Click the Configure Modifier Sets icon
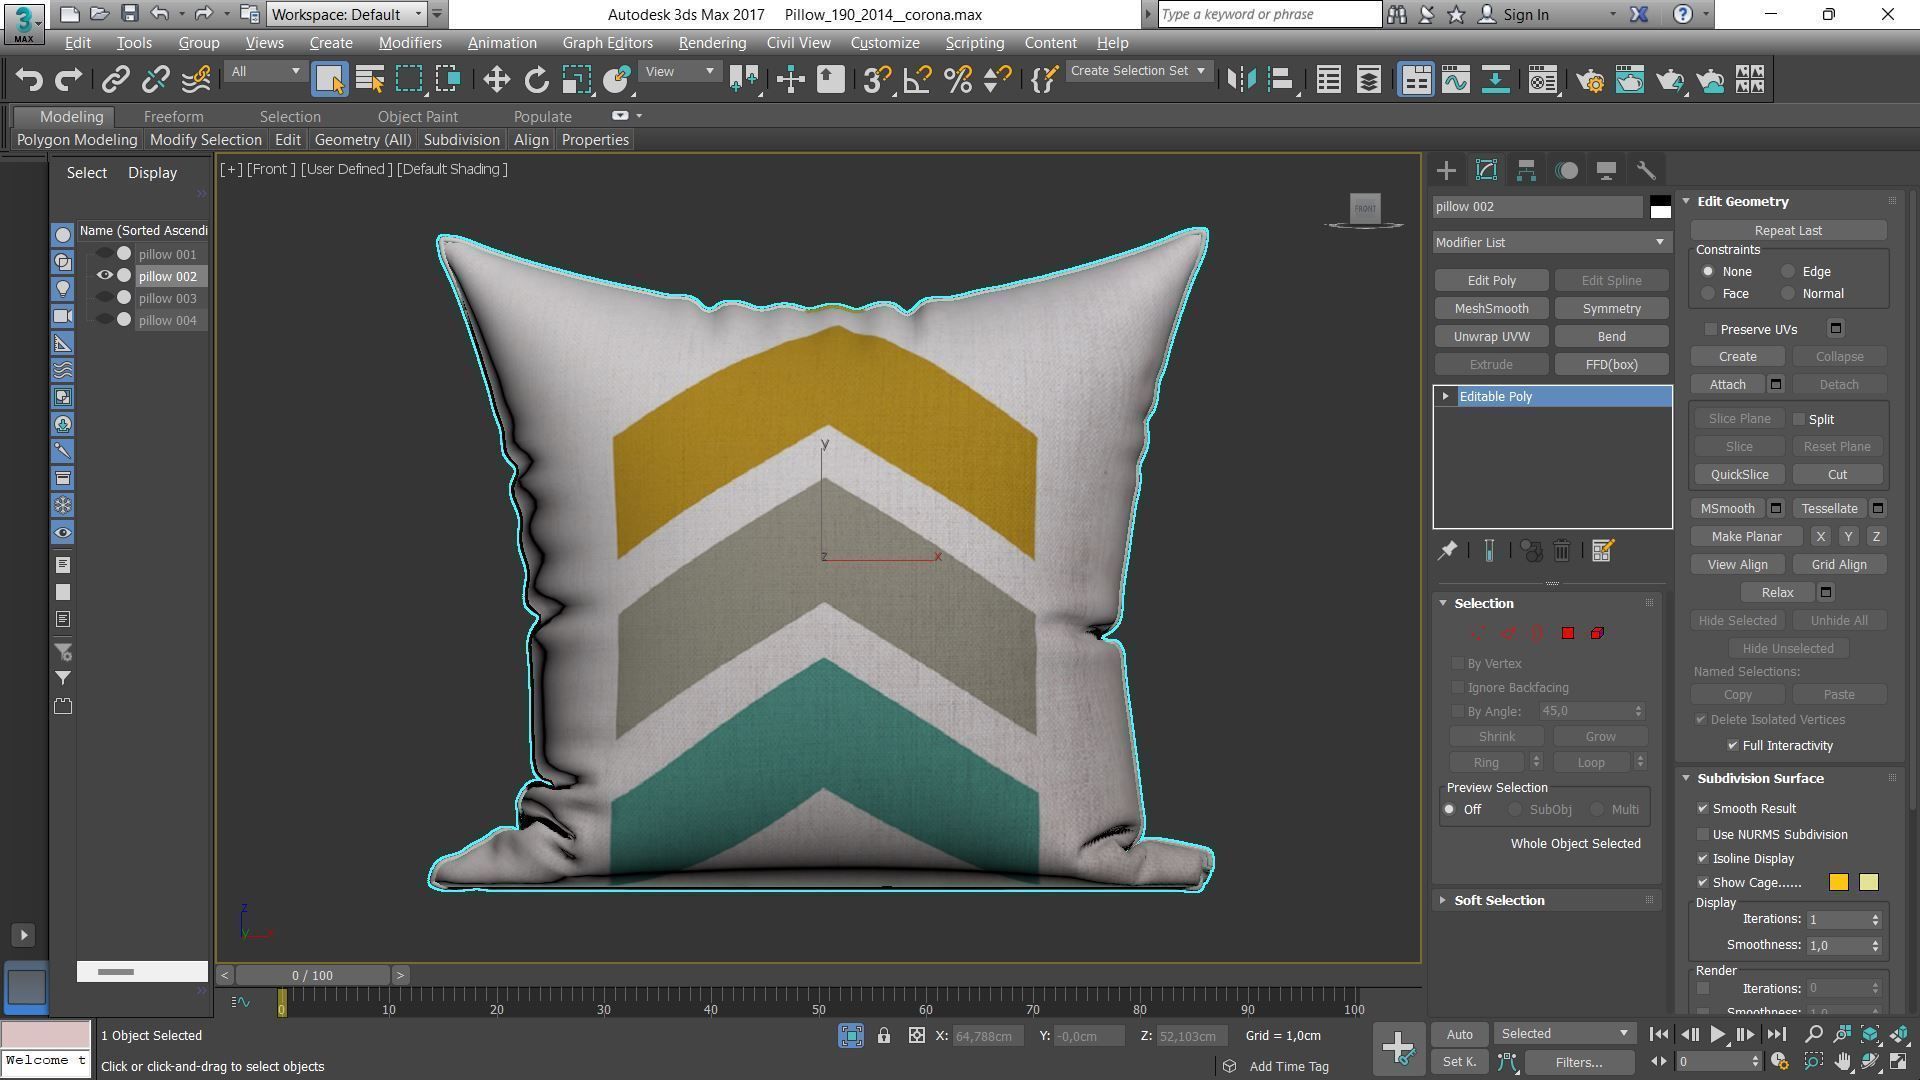Image resolution: width=1920 pixels, height=1080 pixels. coord(1602,550)
